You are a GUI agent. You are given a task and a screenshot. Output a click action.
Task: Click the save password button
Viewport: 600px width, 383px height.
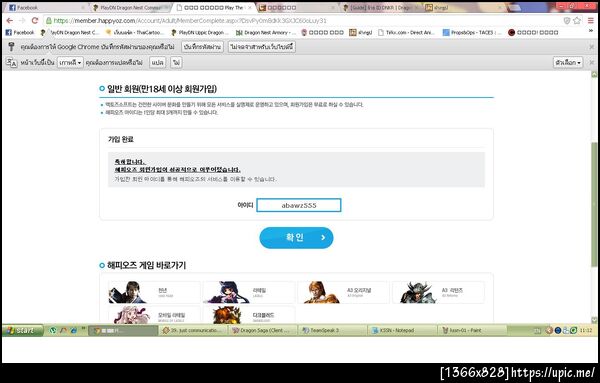(202, 47)
